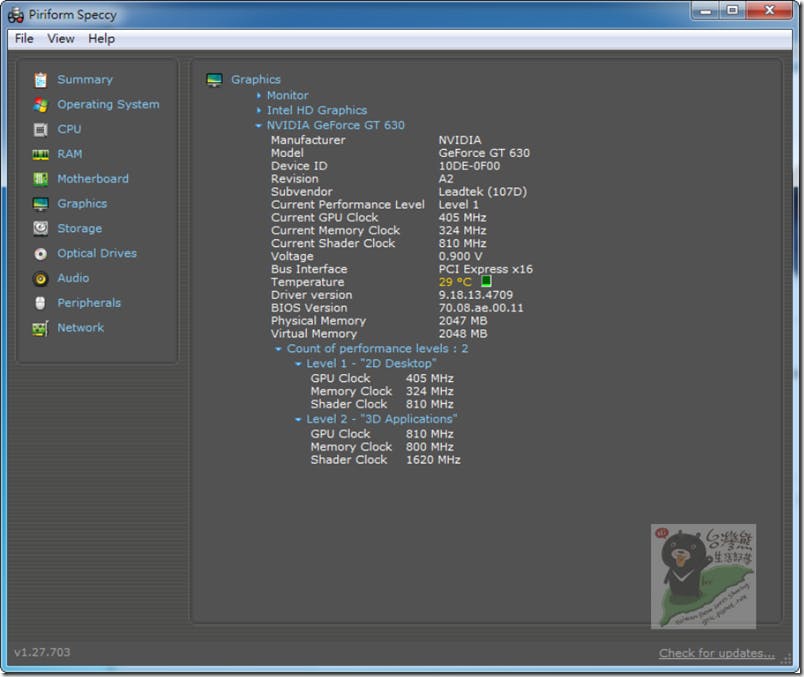Open the Peripherals section

point(89,303)
